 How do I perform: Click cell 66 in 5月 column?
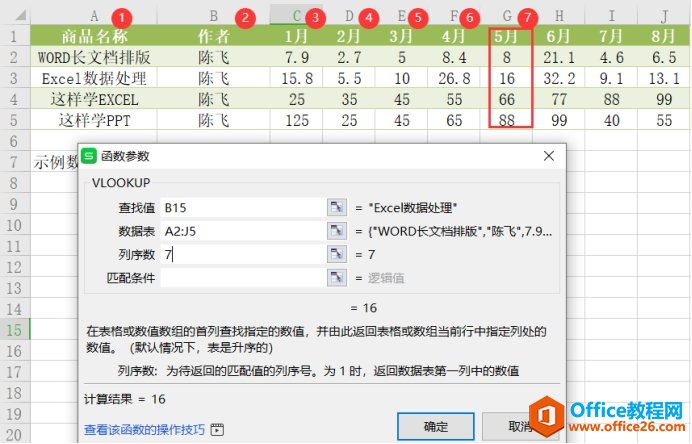(506, 99)
